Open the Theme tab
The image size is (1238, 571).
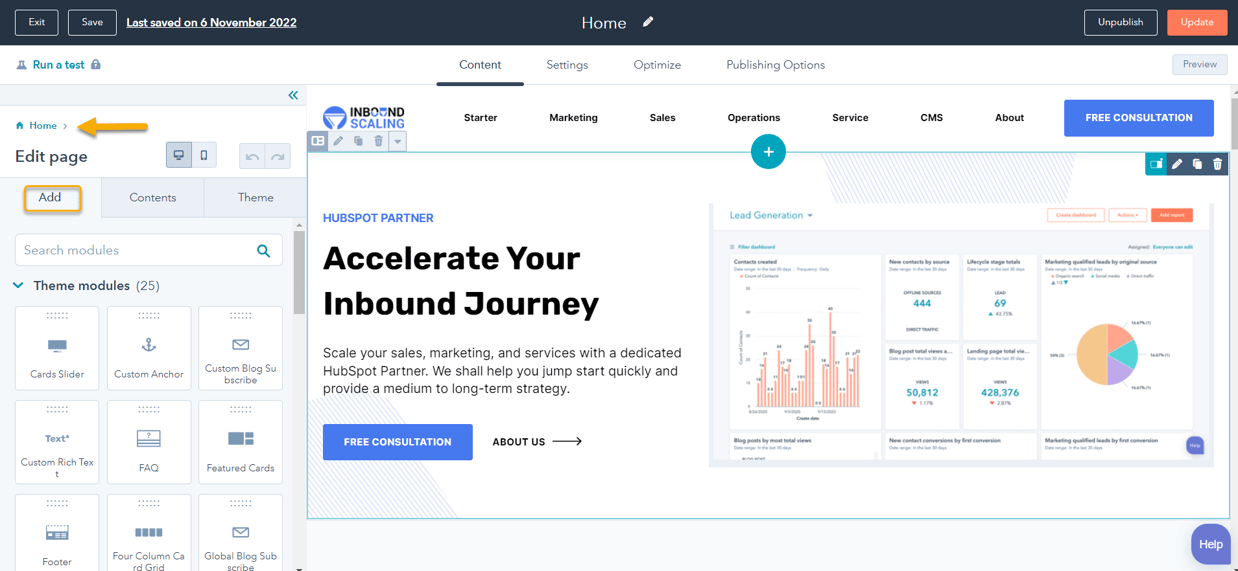(x=256, y=198)
